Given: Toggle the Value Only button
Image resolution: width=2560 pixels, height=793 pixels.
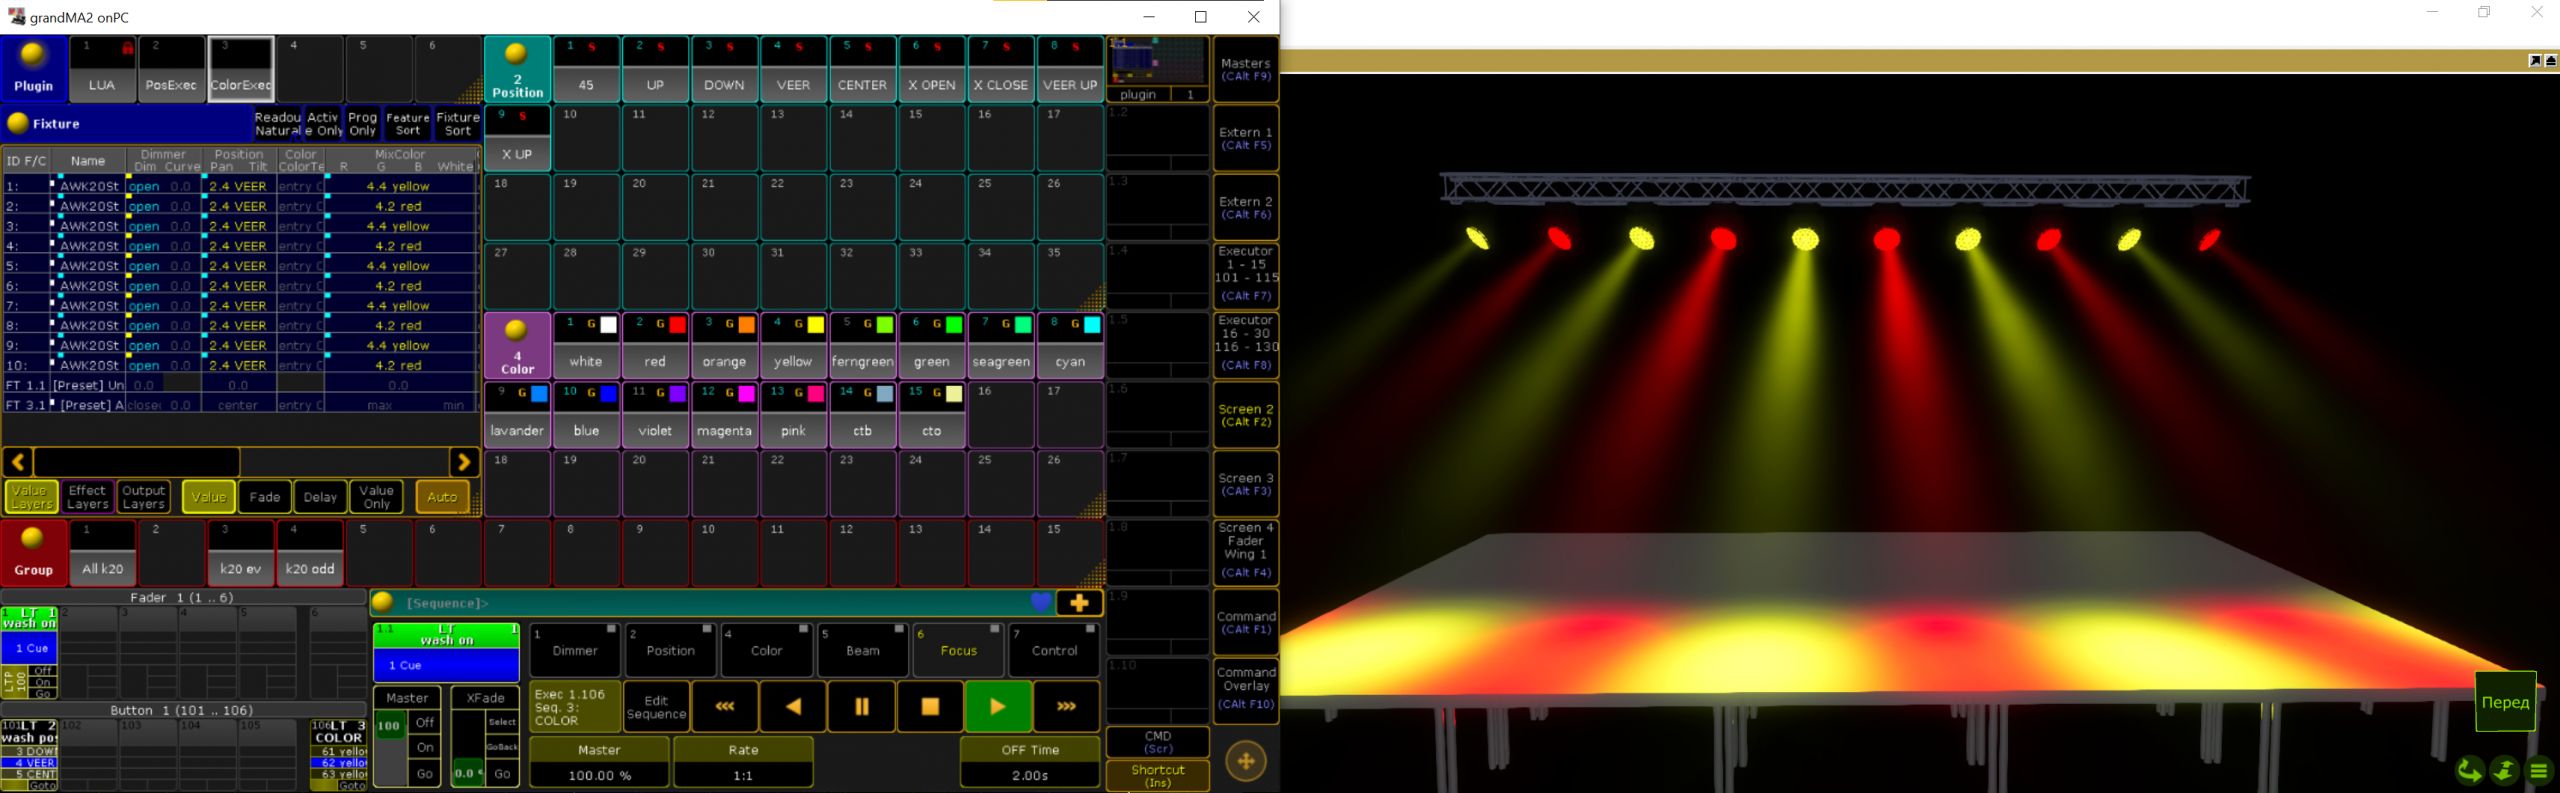Looking at the screenshot, I should (376, 497).
